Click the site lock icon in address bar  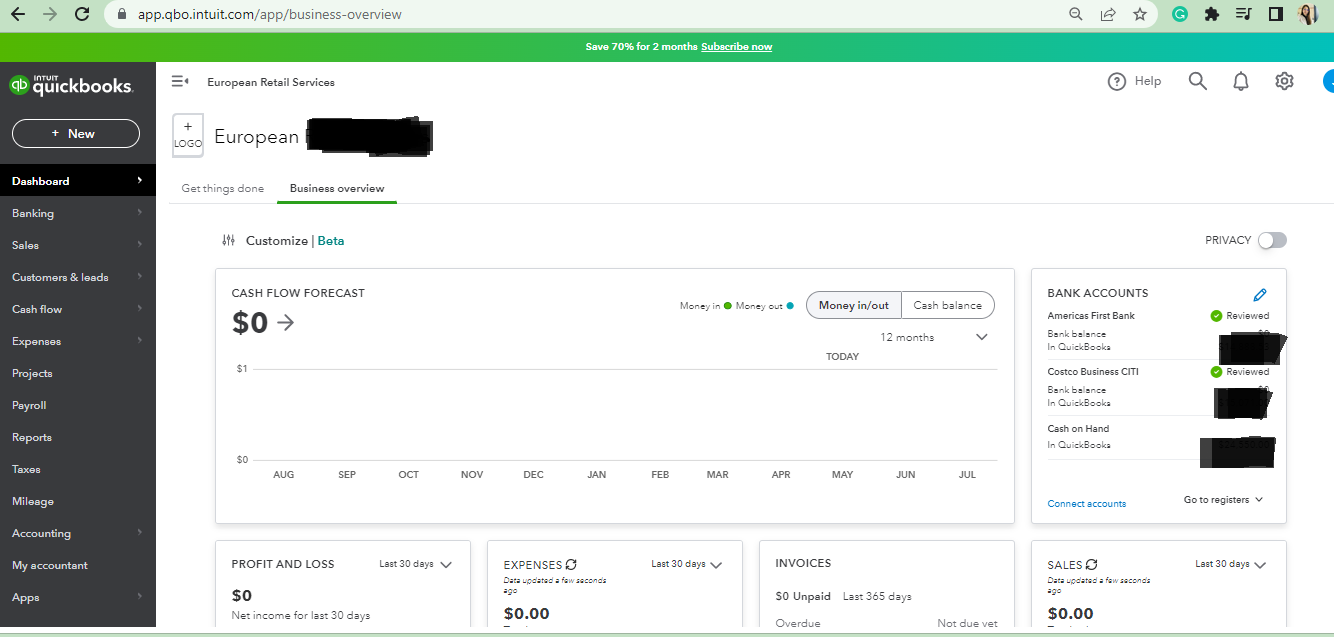[x=122, y=14]
